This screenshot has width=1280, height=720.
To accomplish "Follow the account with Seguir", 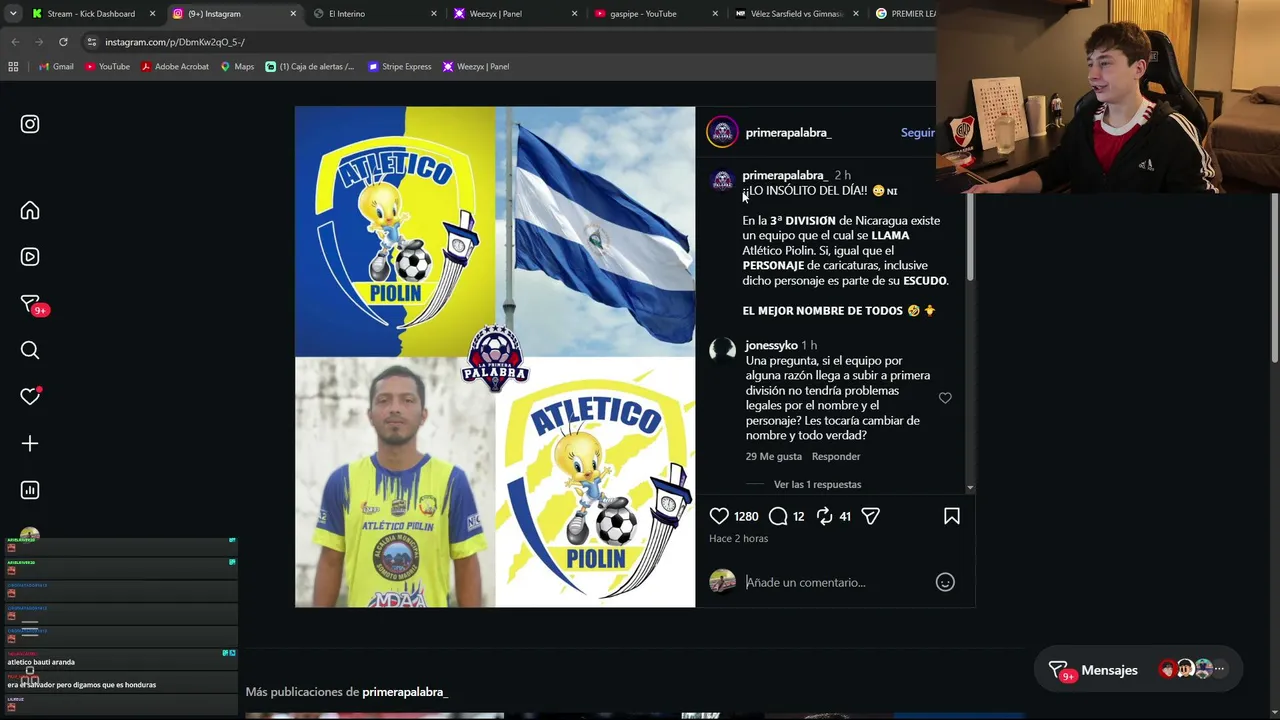I will pos(917,132).
